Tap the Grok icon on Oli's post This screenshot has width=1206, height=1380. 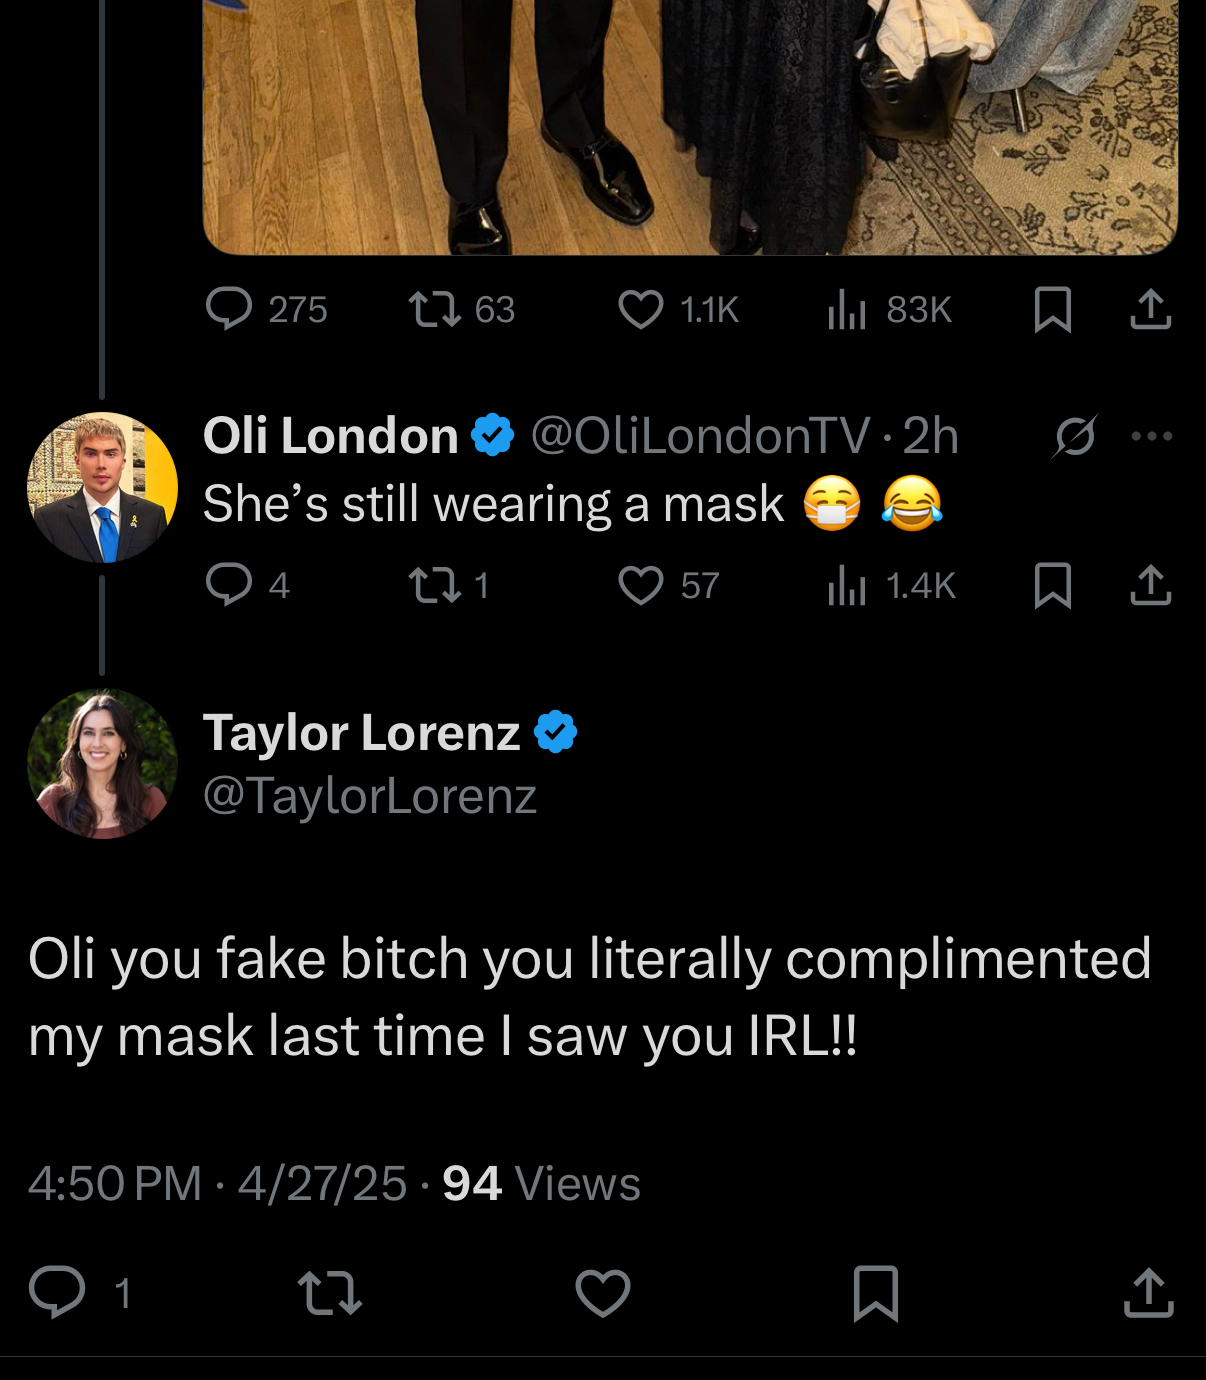pyautogui.click(x=1075, y=436)
